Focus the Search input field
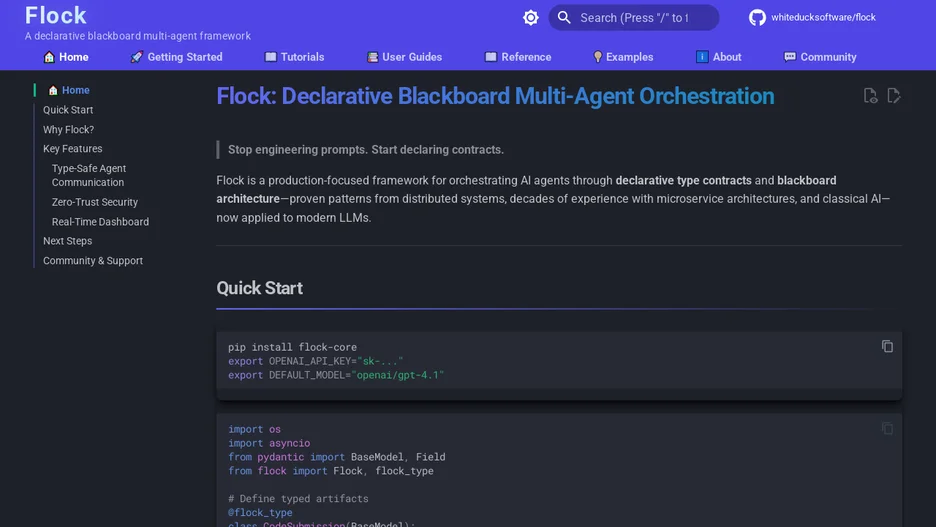The image size is (936, 527). tap(633, 18)
